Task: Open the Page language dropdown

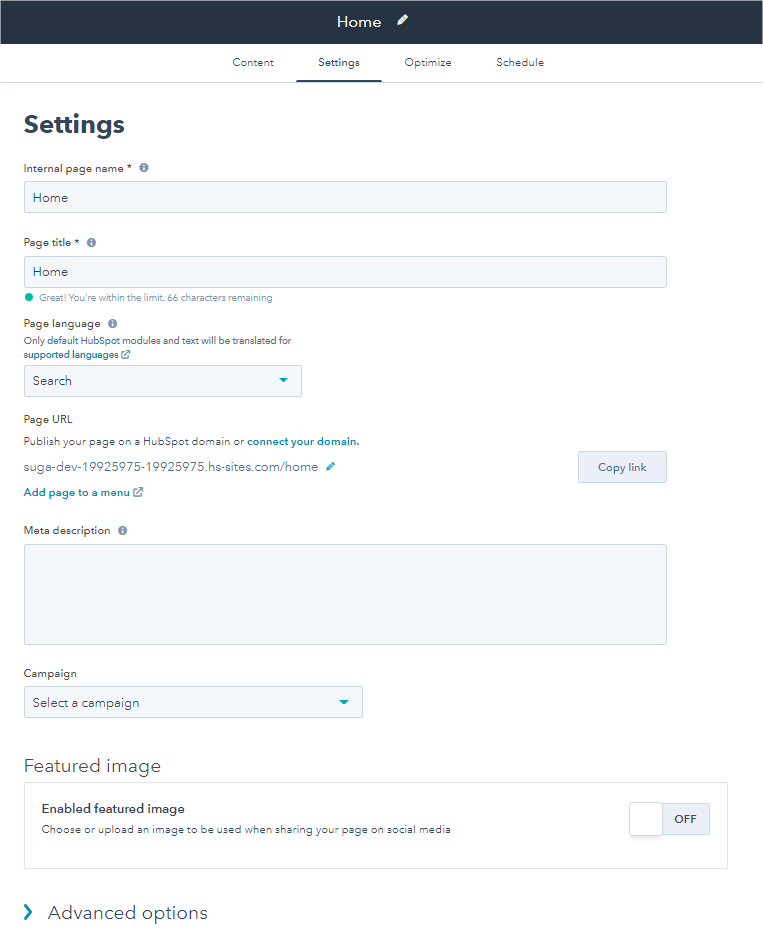Action: pos(163,381)
